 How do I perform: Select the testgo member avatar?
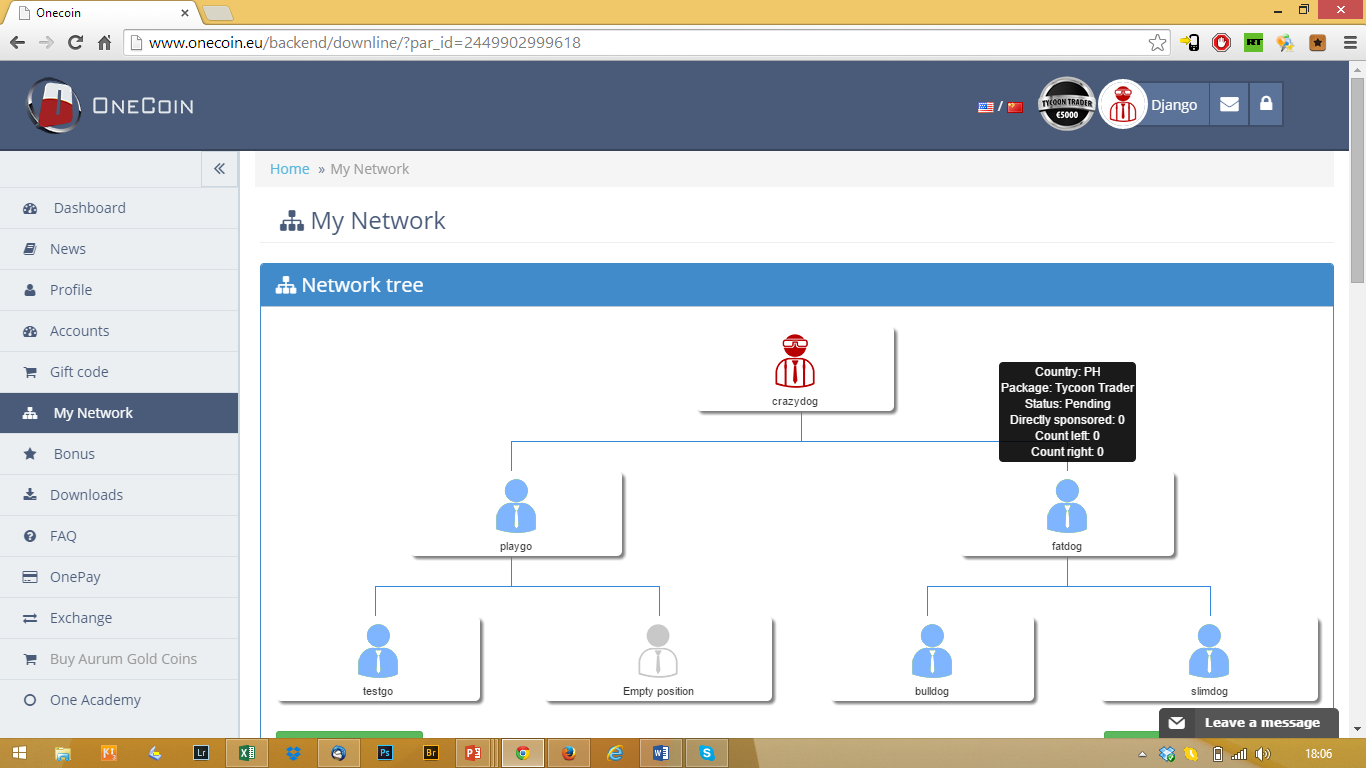coord(378,651)
